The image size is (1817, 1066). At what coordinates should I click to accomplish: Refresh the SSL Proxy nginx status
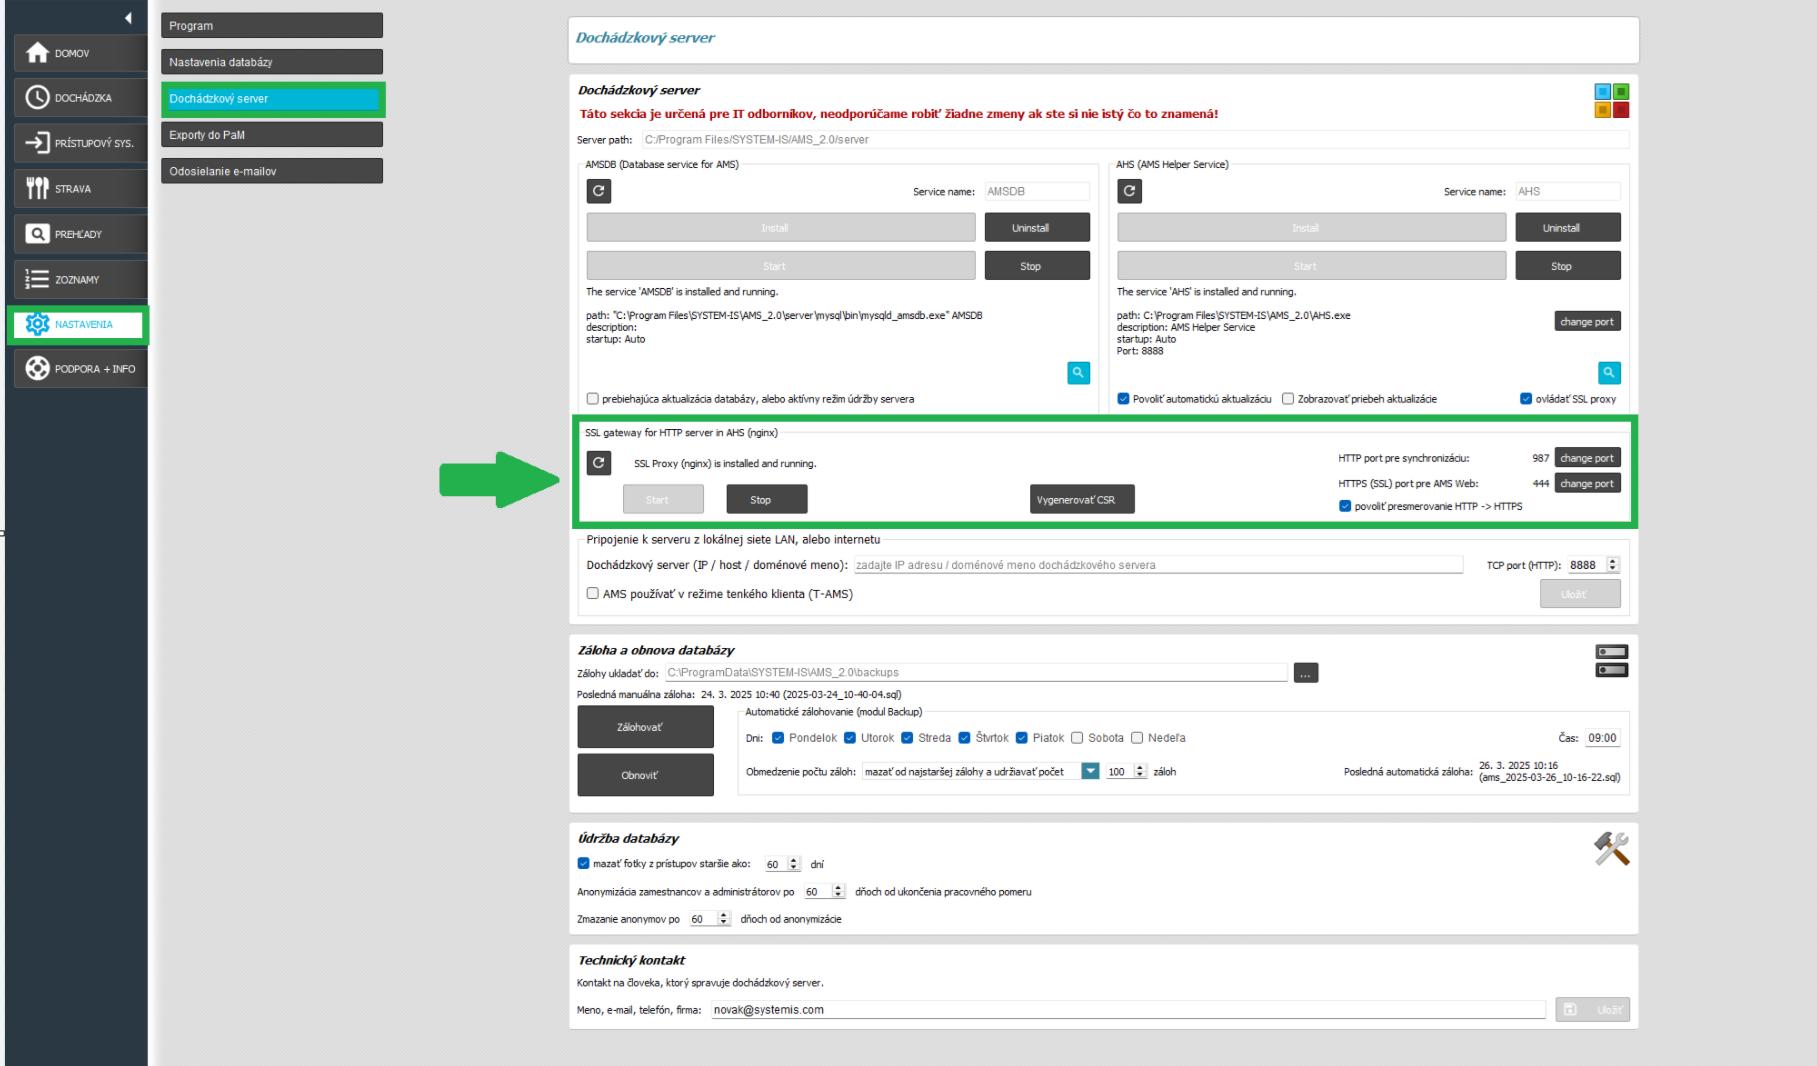coord(598,463)
